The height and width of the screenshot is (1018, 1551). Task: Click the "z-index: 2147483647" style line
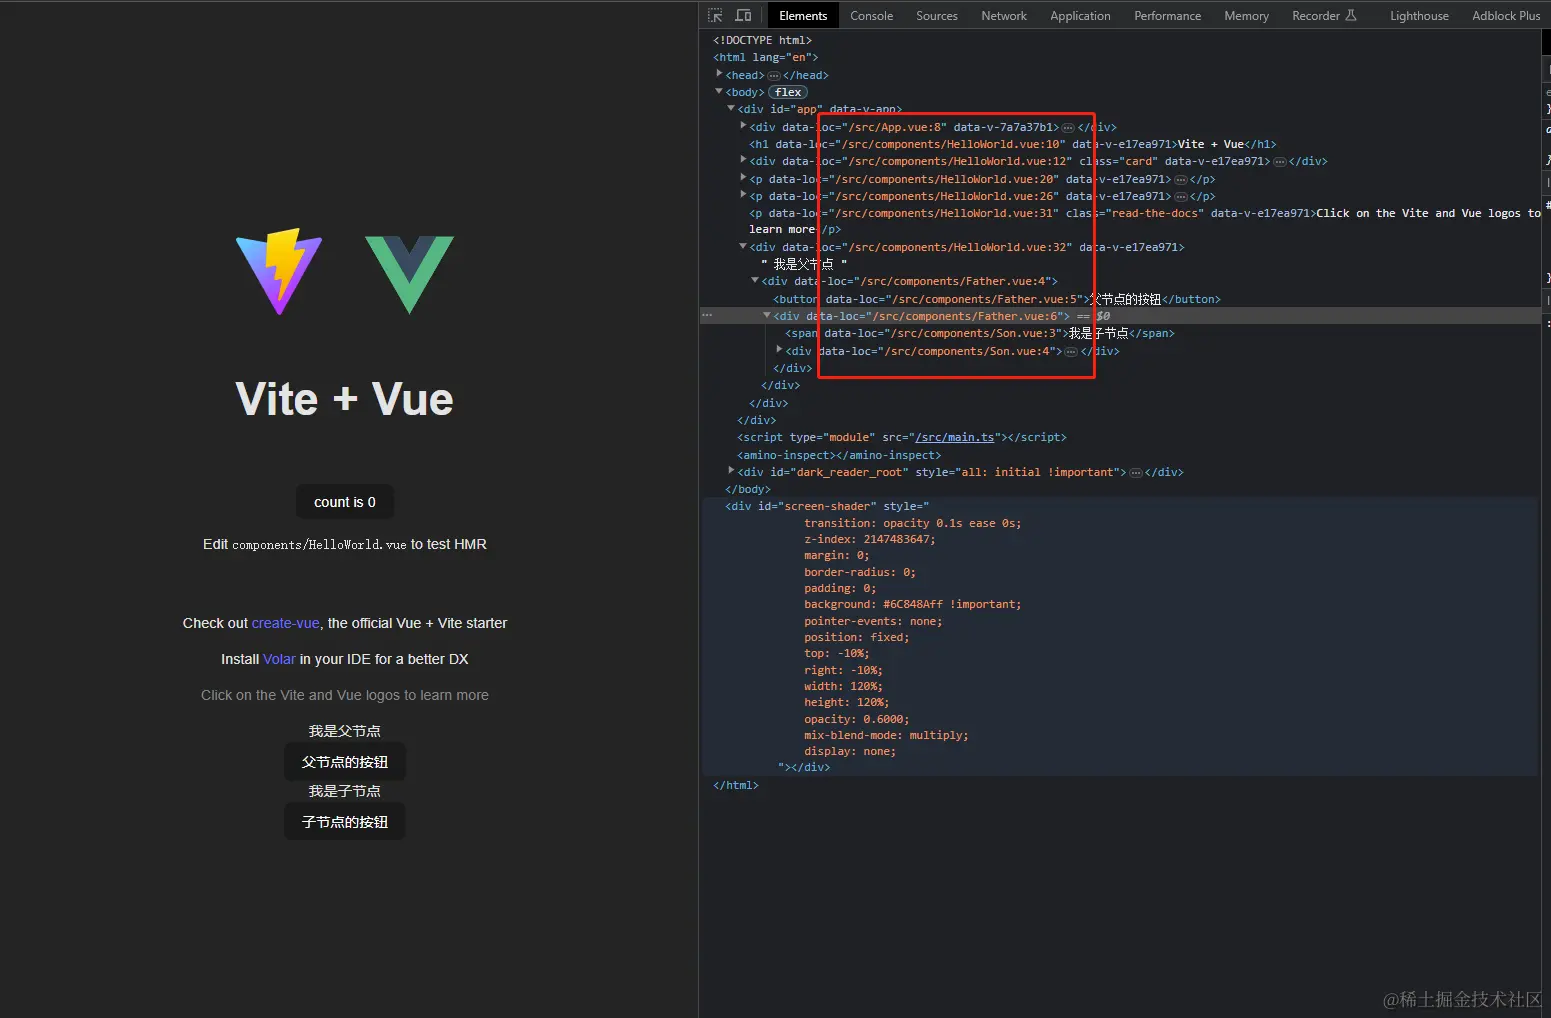(870, 539)
